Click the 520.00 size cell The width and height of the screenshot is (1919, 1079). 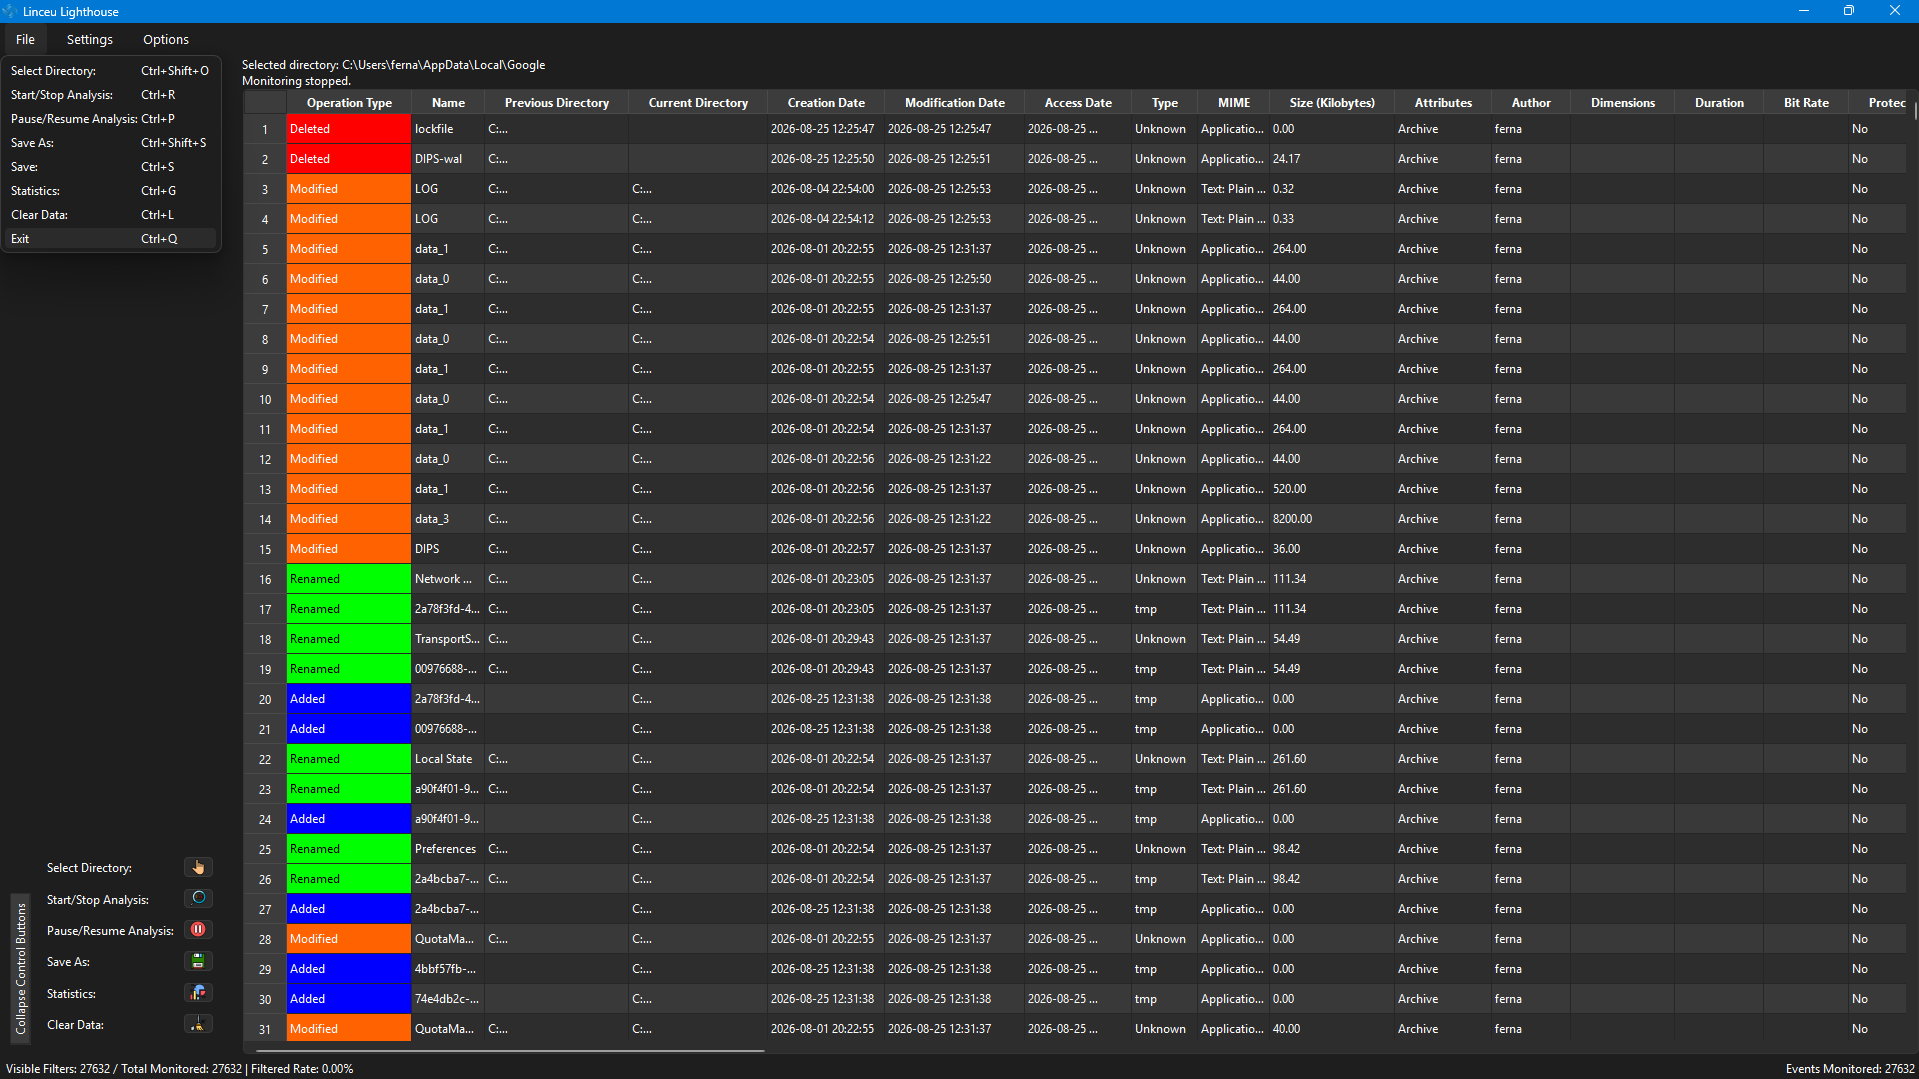point(1332,489)
